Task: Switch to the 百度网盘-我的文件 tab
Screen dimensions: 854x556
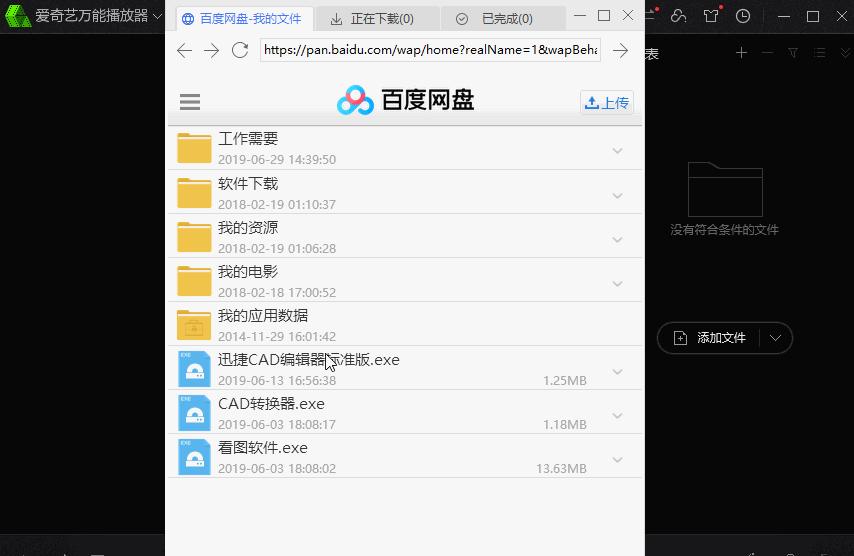Action: (x=244, y=19)
